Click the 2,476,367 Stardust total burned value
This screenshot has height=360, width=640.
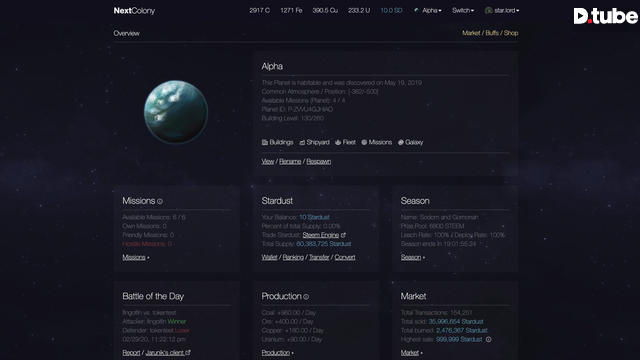click(462, 331)
